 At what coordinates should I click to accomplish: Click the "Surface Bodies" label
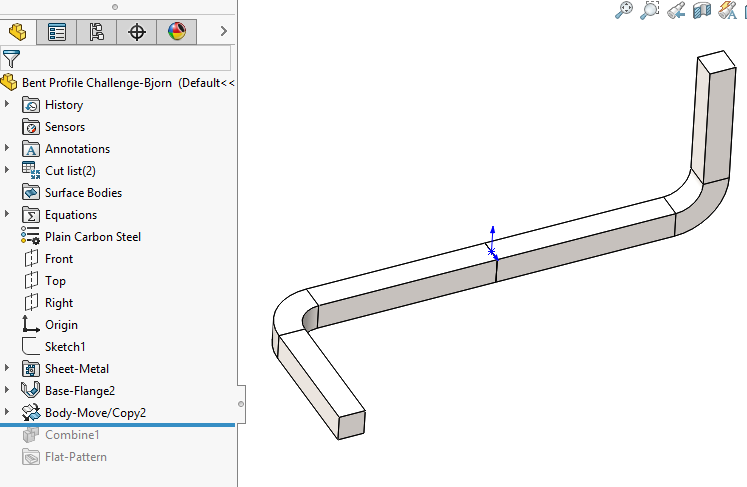[x=83, y=193]
